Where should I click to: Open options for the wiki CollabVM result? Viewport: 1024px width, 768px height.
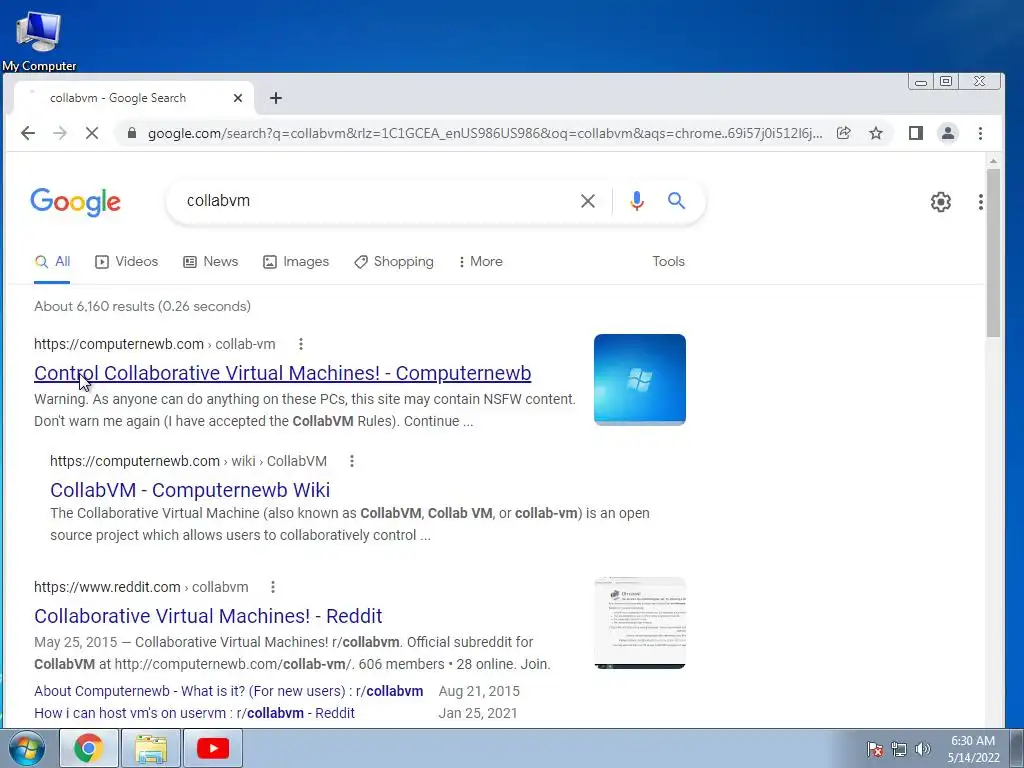[351, 461]
